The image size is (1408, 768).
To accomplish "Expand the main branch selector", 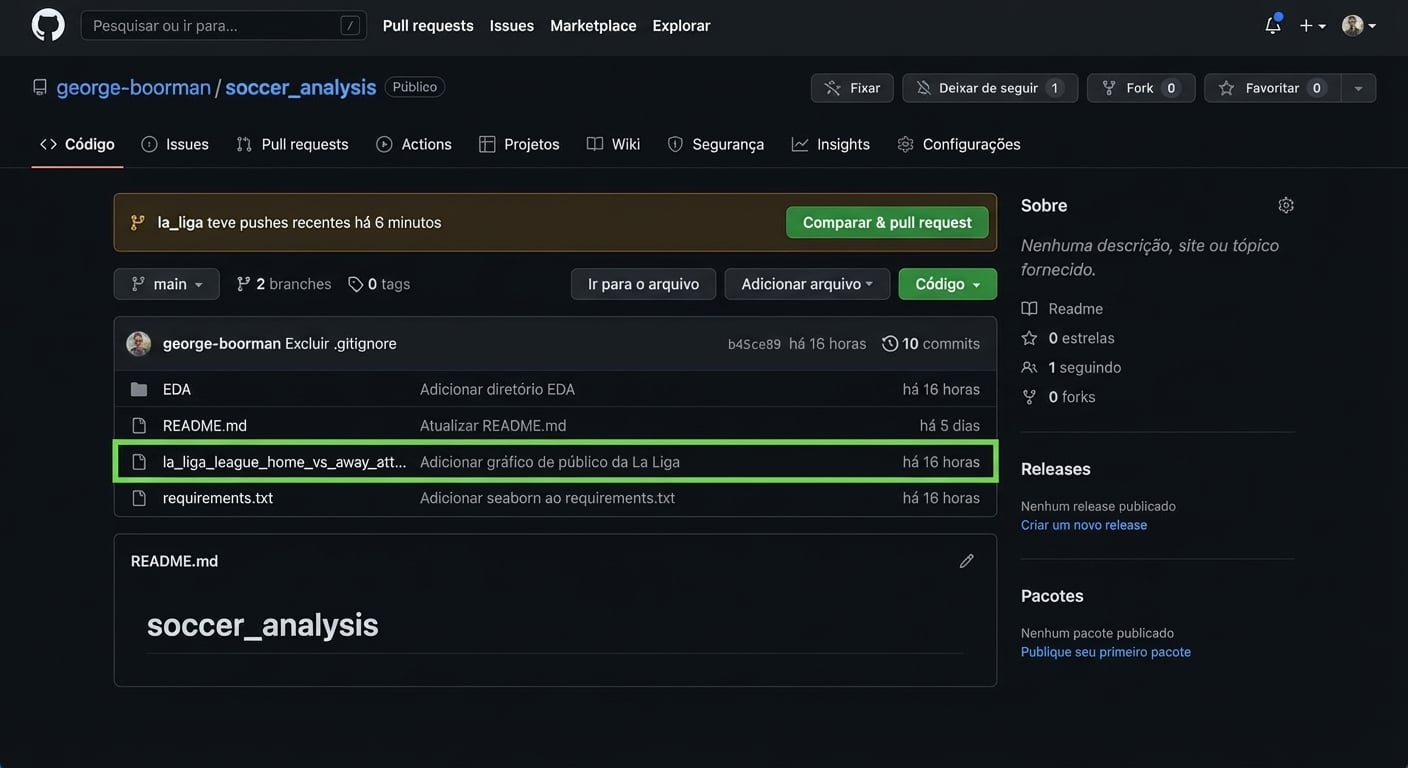I will click(x=167, y=284).
